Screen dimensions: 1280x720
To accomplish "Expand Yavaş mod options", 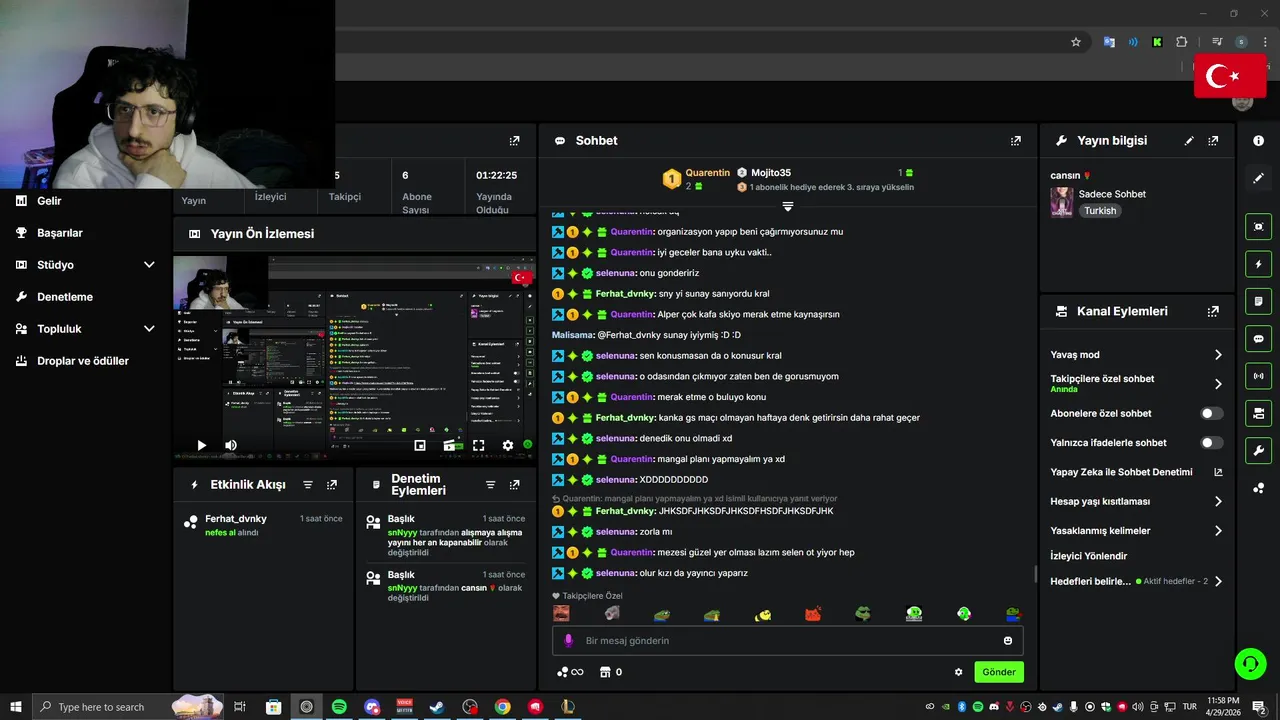I will click(x=1218, y=355).
